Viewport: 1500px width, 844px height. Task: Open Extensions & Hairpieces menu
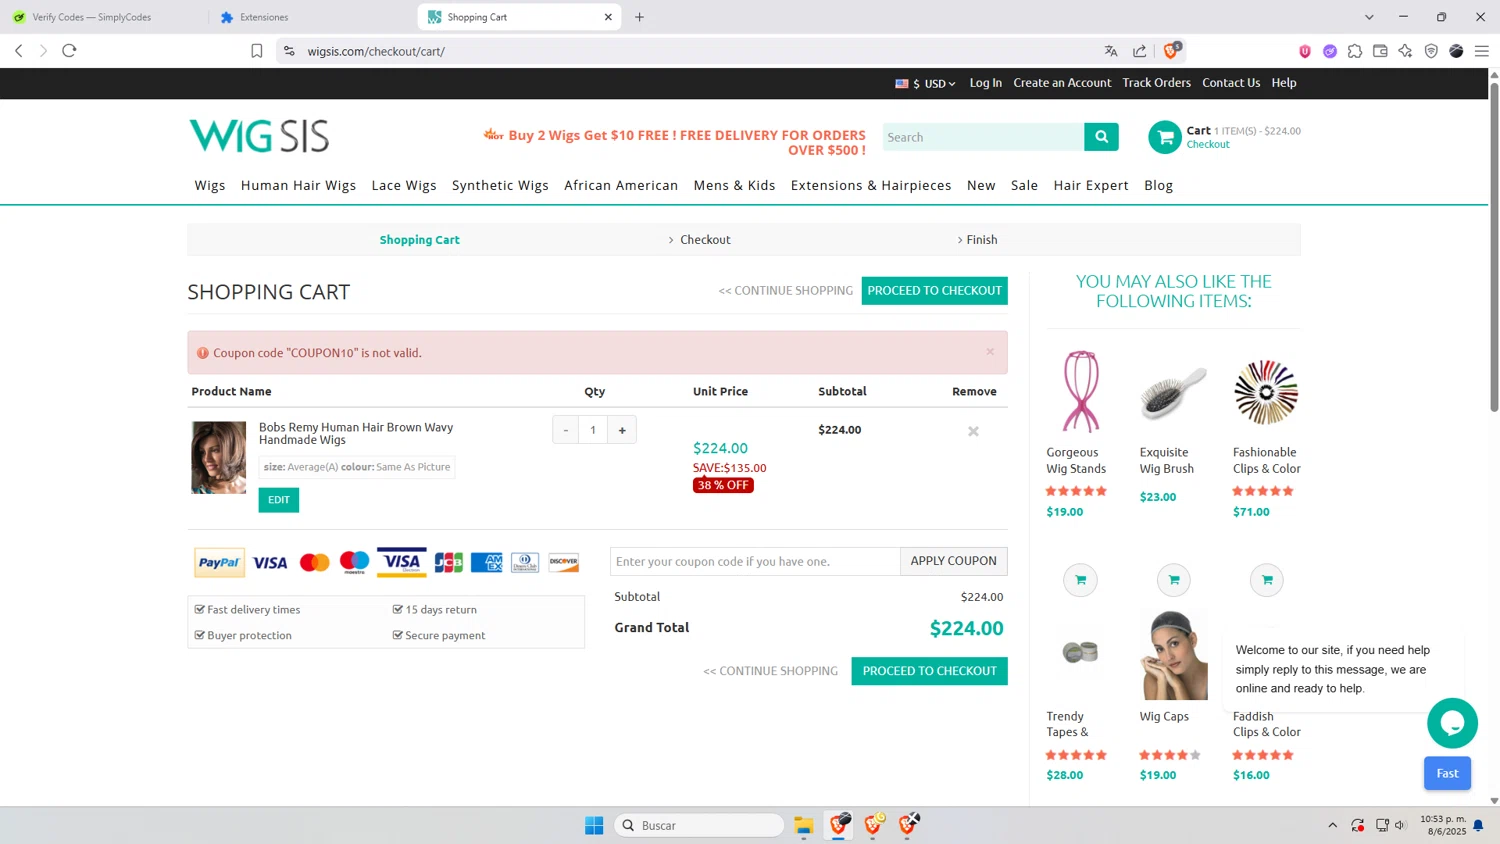(871, 185)
